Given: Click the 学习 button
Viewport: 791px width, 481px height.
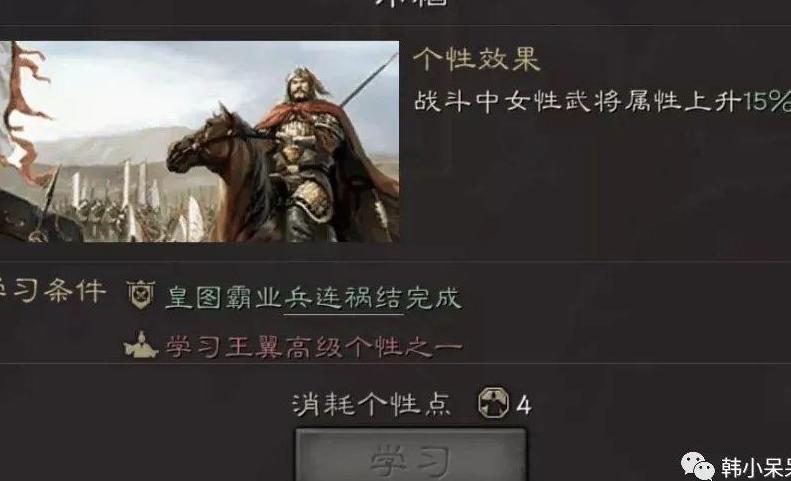Looking at the screenshot, I should tap(410, 454).
